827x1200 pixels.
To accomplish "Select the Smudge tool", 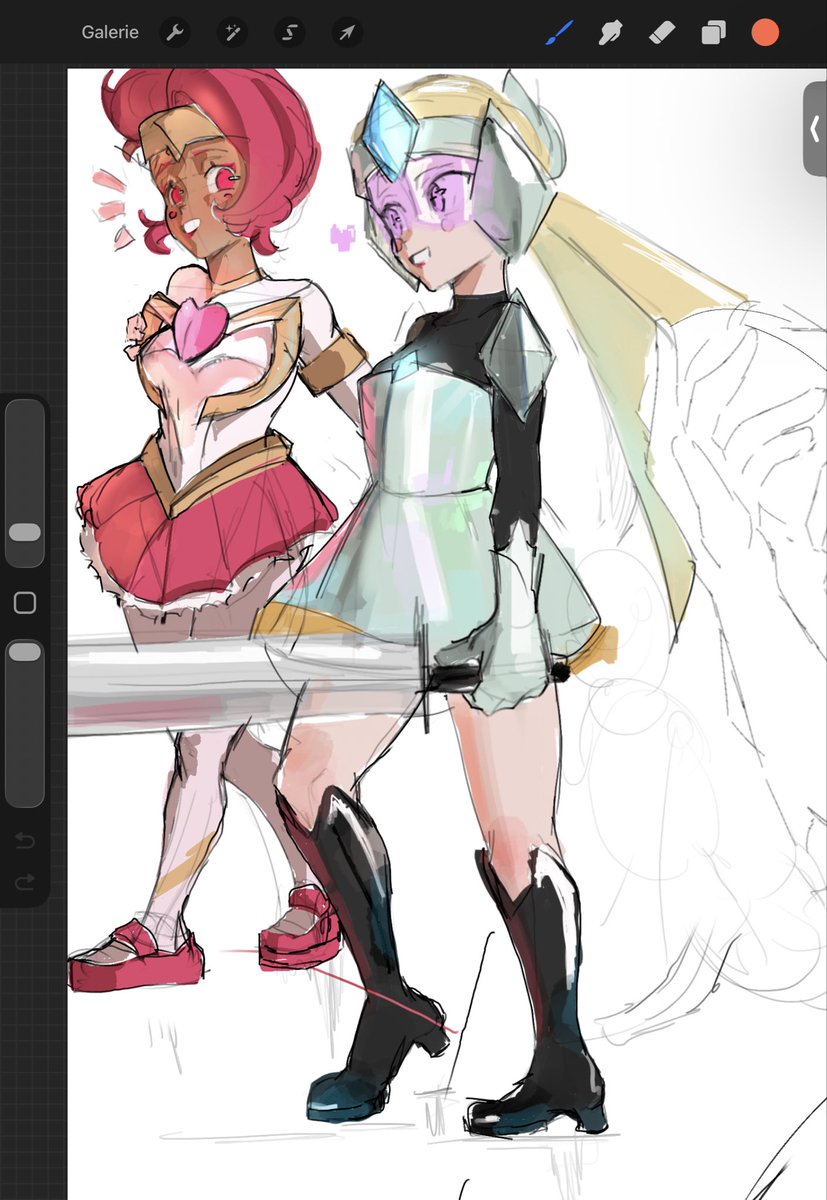I will 609,33.
